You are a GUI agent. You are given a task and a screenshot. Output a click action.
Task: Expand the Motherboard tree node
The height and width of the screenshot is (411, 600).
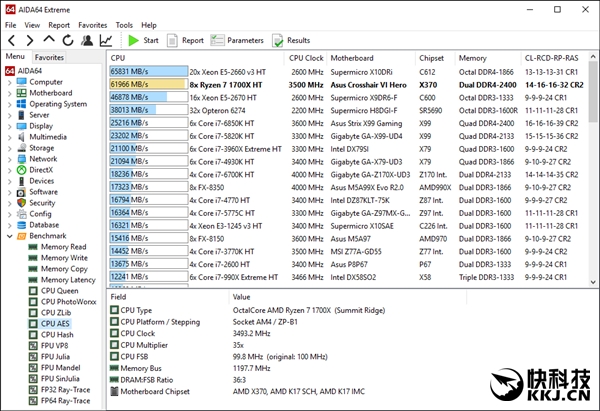pos(10,93)
